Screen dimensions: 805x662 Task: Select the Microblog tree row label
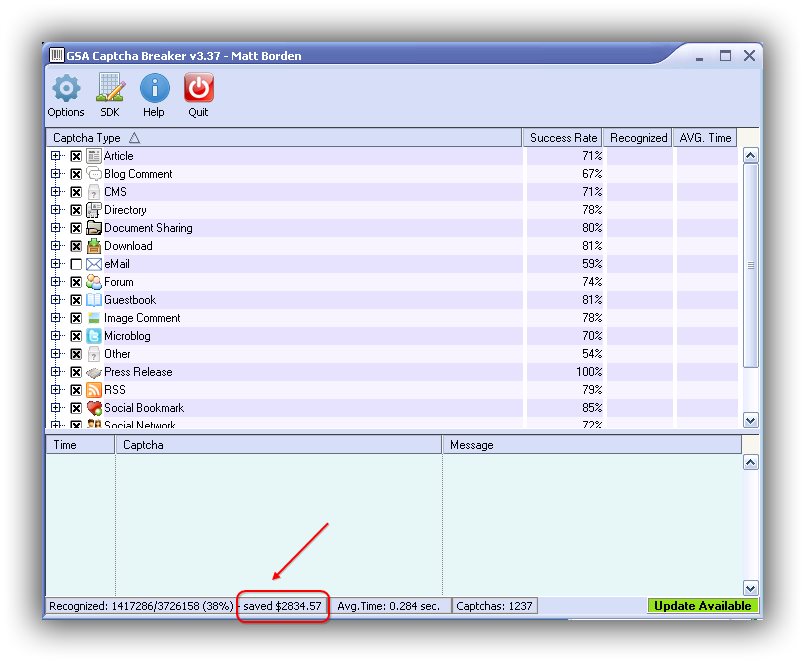pyautogui.click(x=127, y=336)
